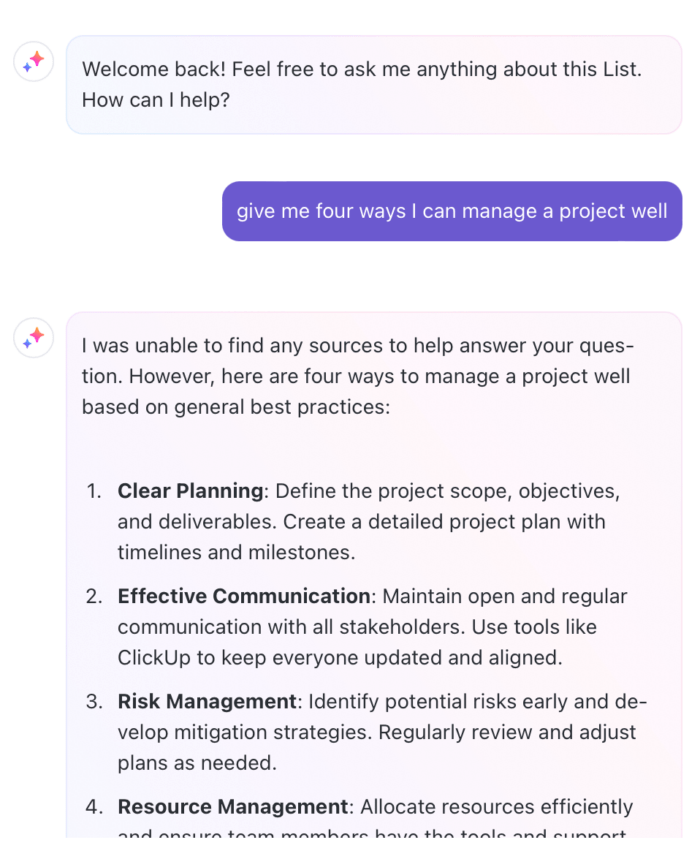Click the word "ClickUp" in the communication tip

[156, 658]
